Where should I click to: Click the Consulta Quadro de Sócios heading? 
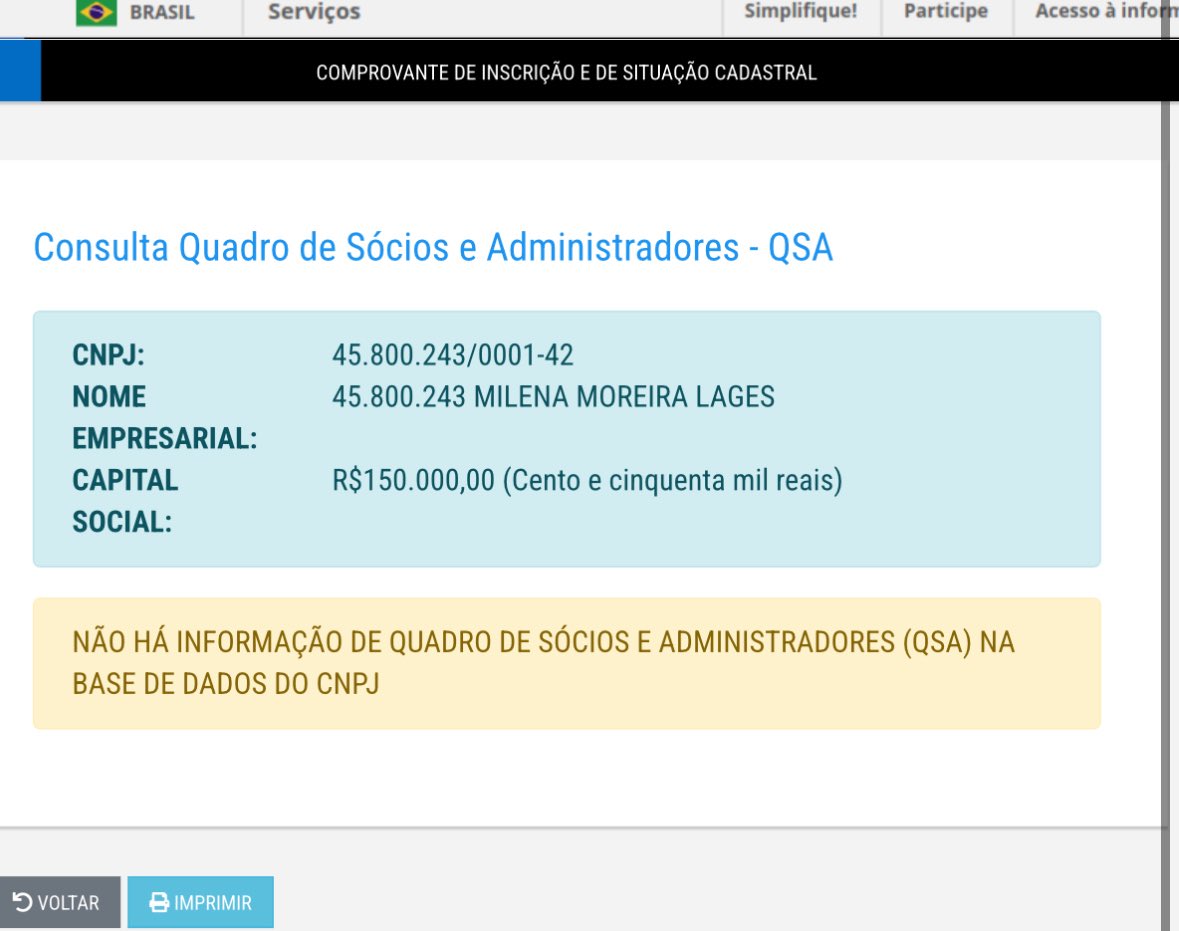[433, 247]
